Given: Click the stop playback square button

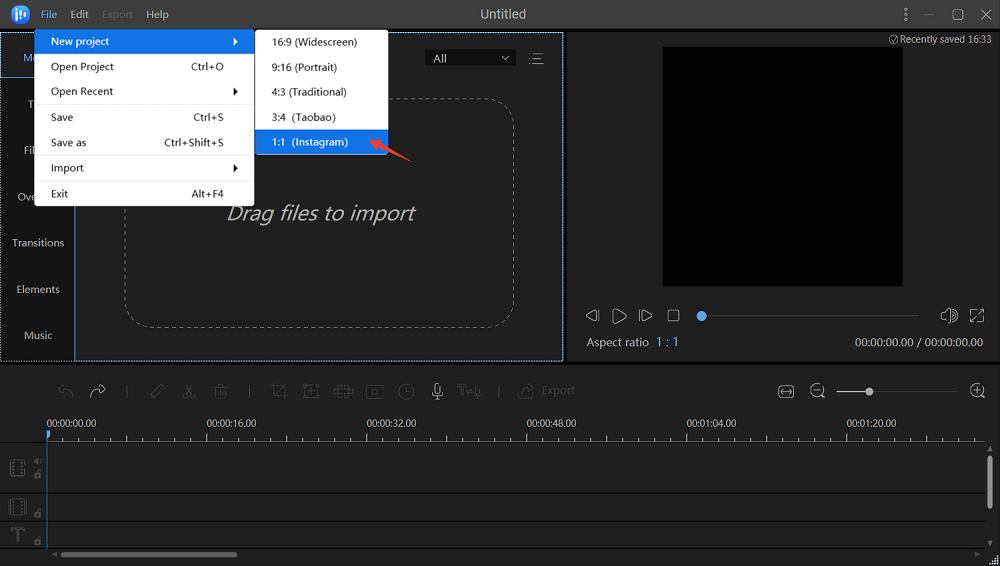Looking at the screenshot, I should pyautogui.click(x=673, y=315).
